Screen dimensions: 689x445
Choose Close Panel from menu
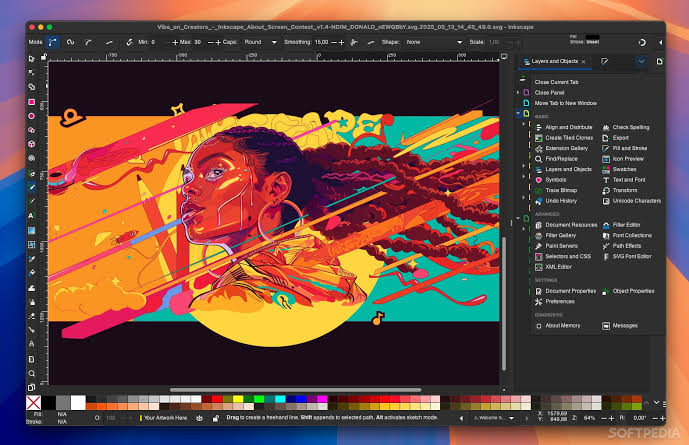click(549, 93)
